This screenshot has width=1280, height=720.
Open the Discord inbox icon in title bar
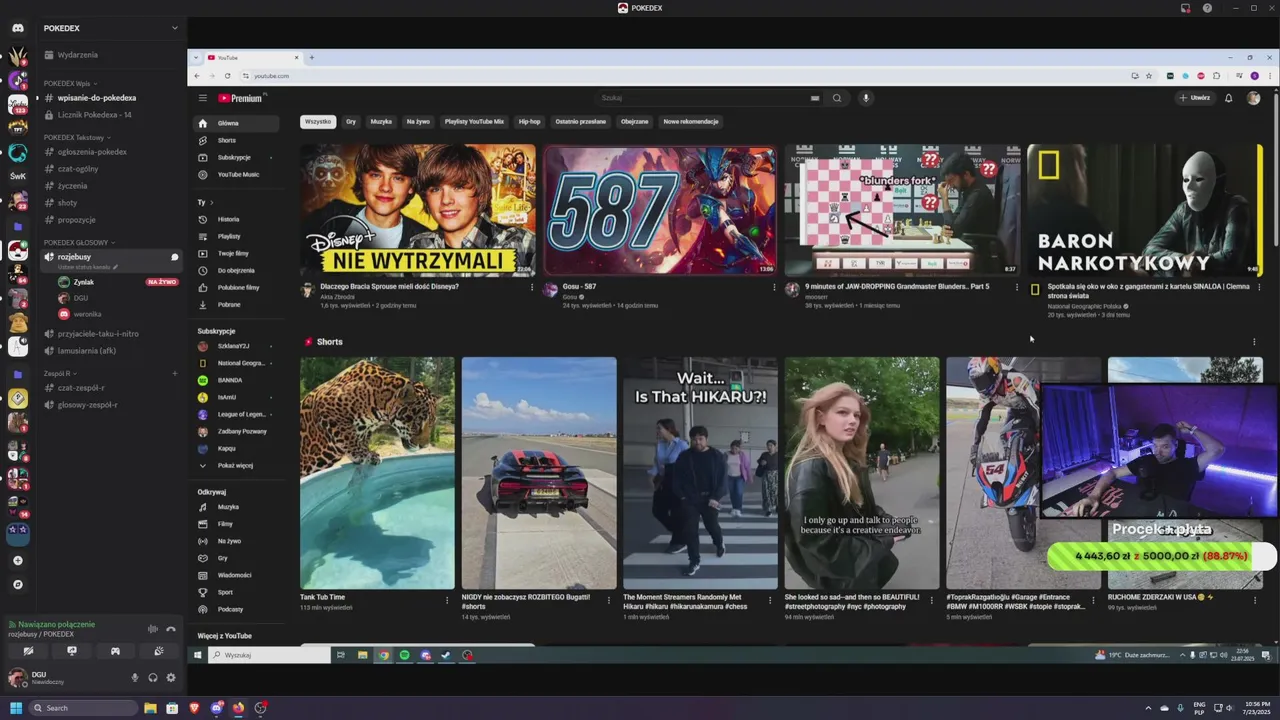1186,8
